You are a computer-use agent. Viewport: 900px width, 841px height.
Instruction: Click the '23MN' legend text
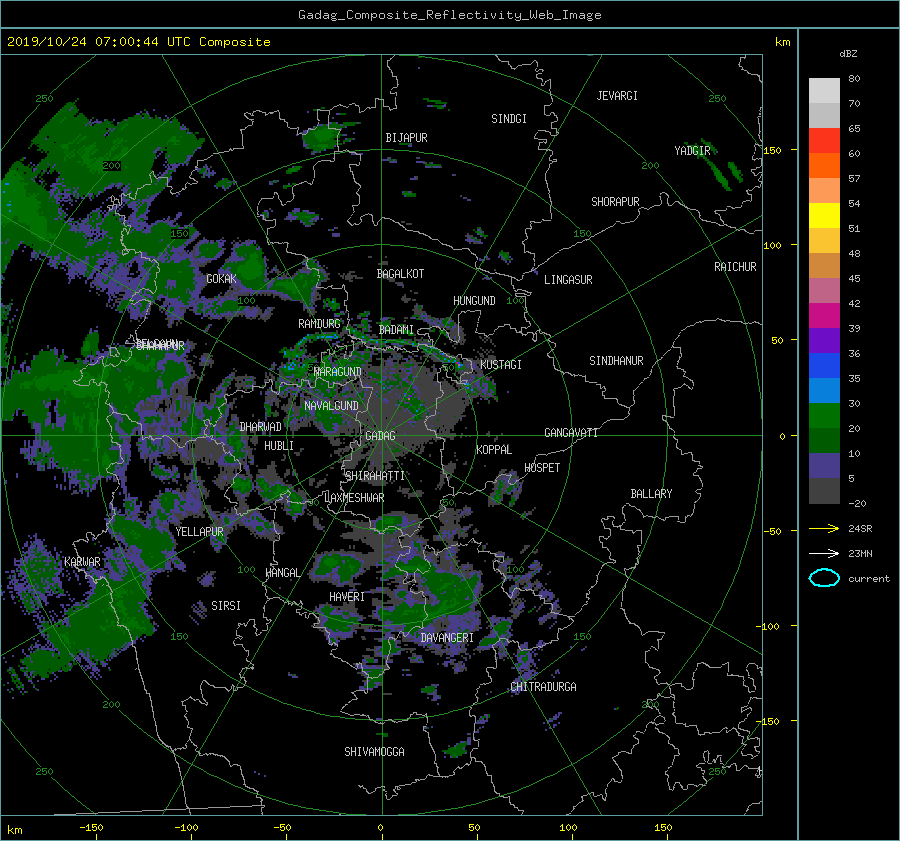(x=860, y=554)
